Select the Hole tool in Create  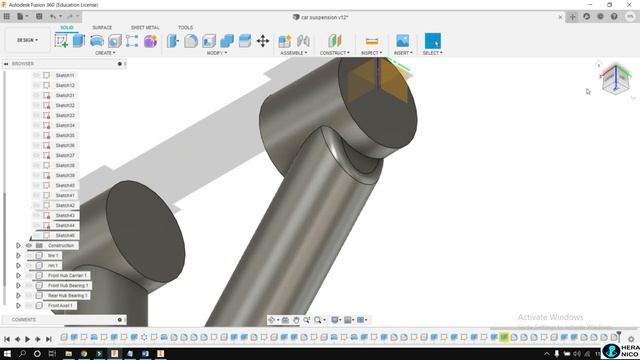click(x=115, y=41)
